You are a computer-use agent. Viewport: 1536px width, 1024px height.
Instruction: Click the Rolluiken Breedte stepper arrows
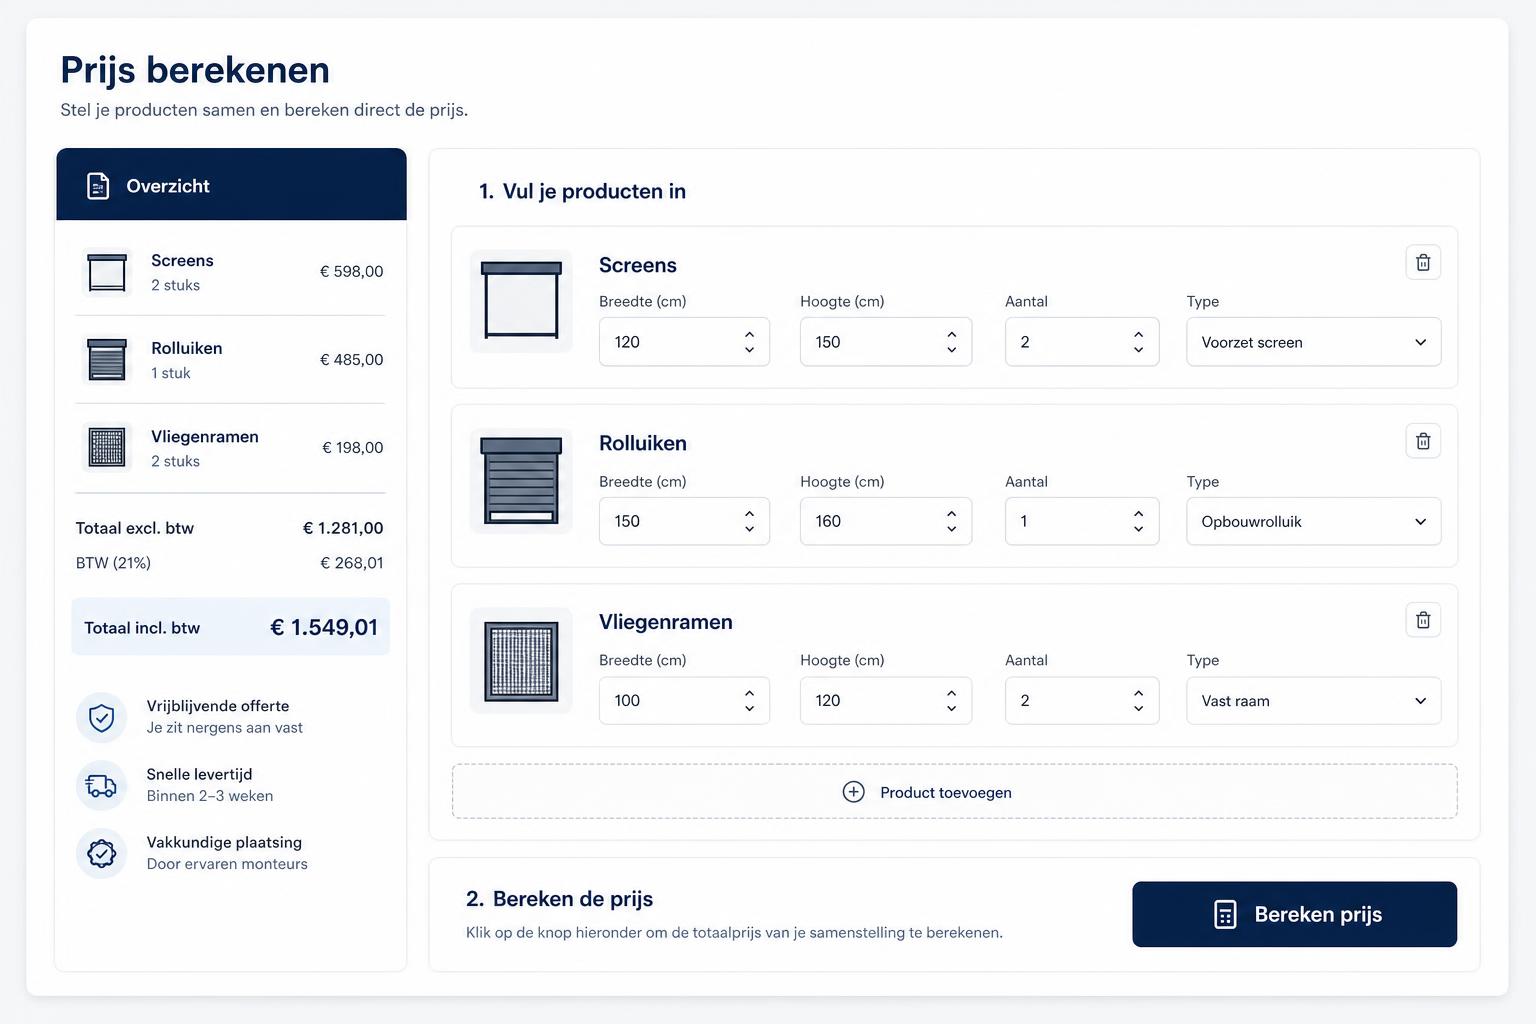tap(749, 521)
